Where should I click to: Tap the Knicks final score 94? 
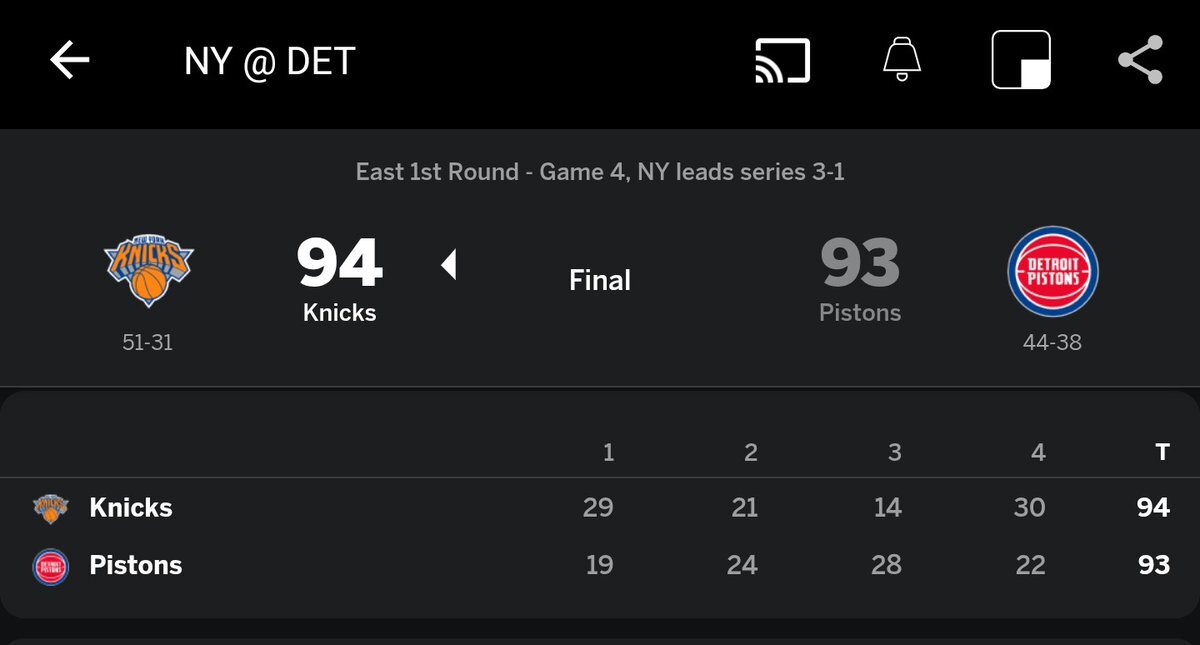340,264
